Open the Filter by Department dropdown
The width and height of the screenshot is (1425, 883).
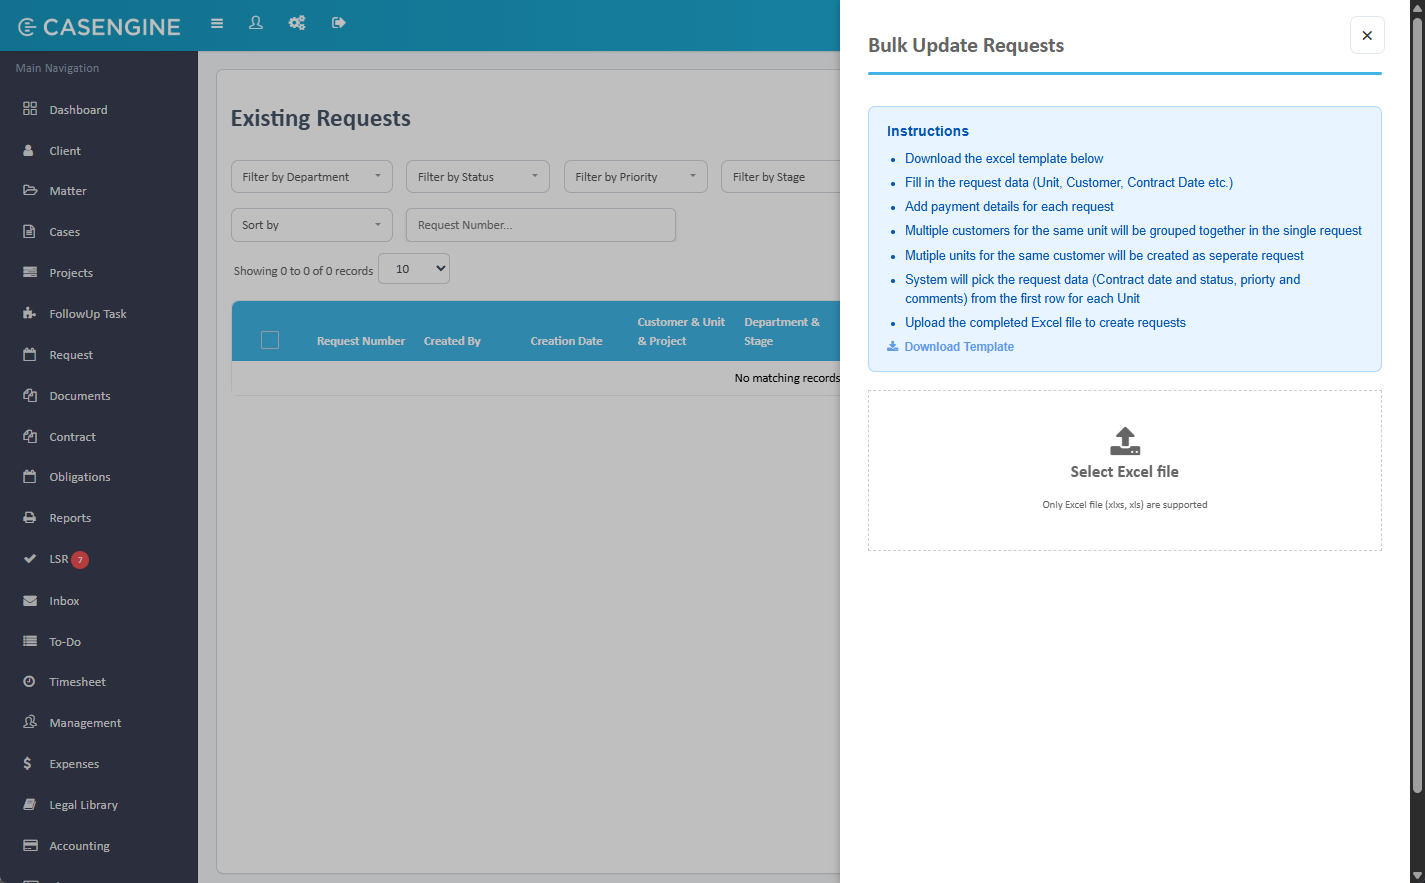(x=312, y=177)
